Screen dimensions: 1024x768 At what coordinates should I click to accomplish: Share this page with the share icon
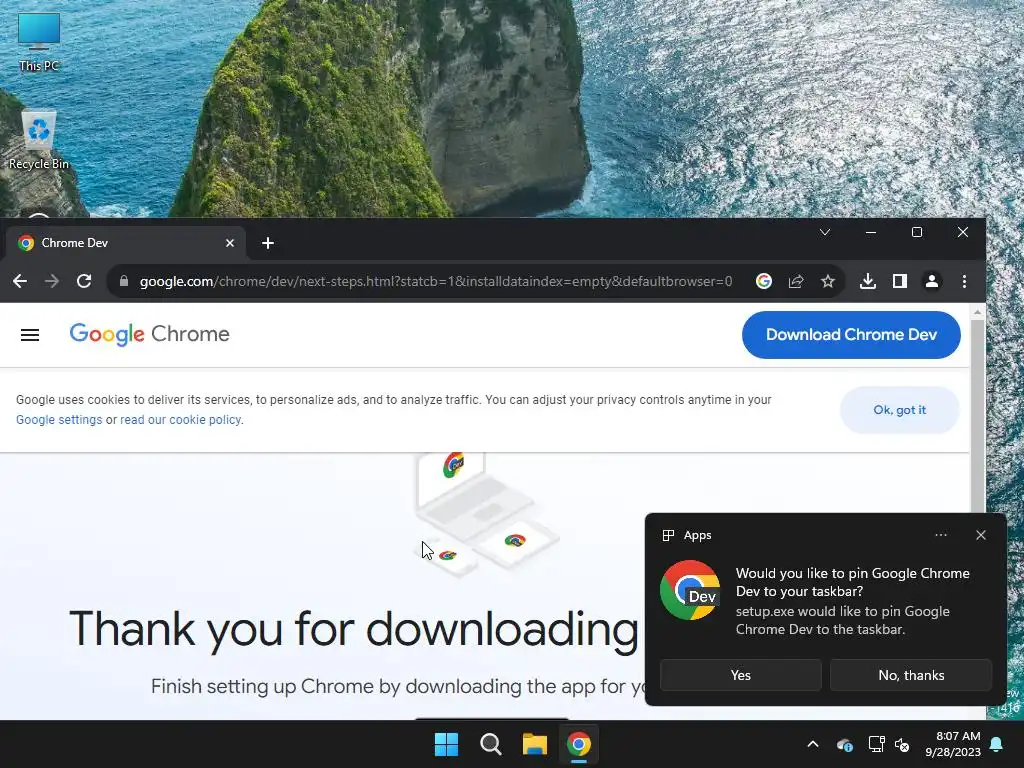[796, 281]
